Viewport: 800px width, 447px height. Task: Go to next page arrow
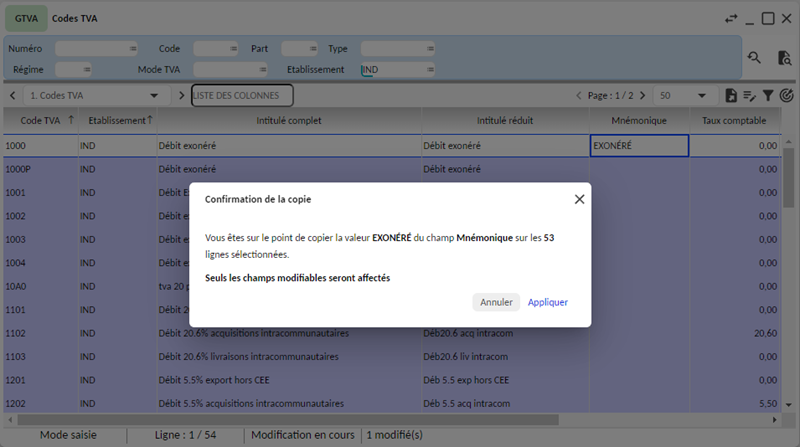point(642,96)
